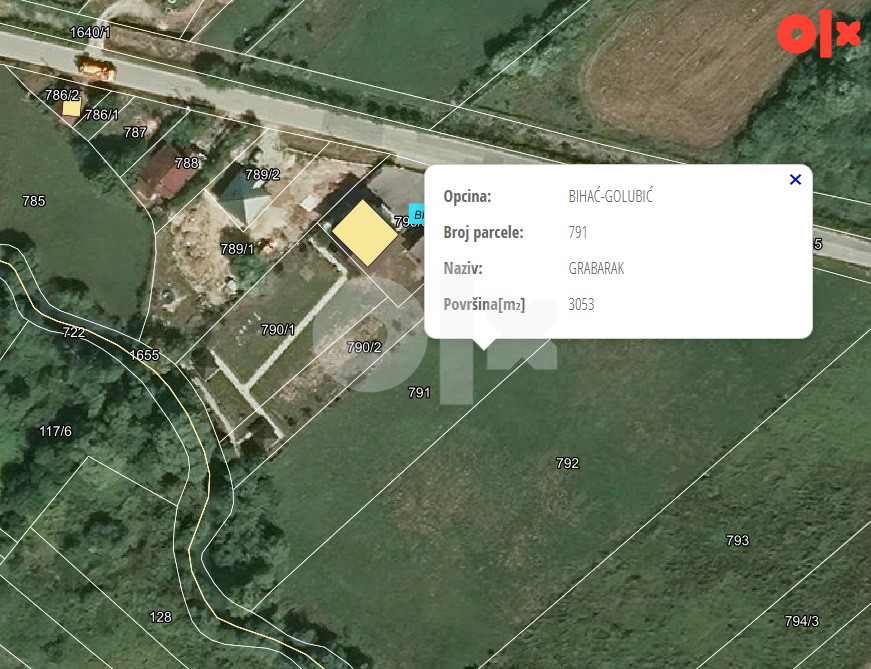Click the Opcina label in popup

[x=467, y=196]
